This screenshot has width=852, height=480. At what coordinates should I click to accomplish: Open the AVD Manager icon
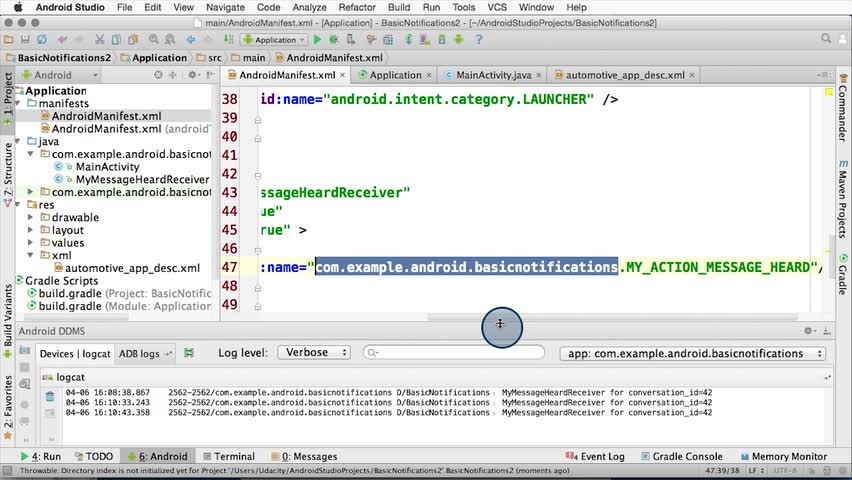[x=425, y=40]
